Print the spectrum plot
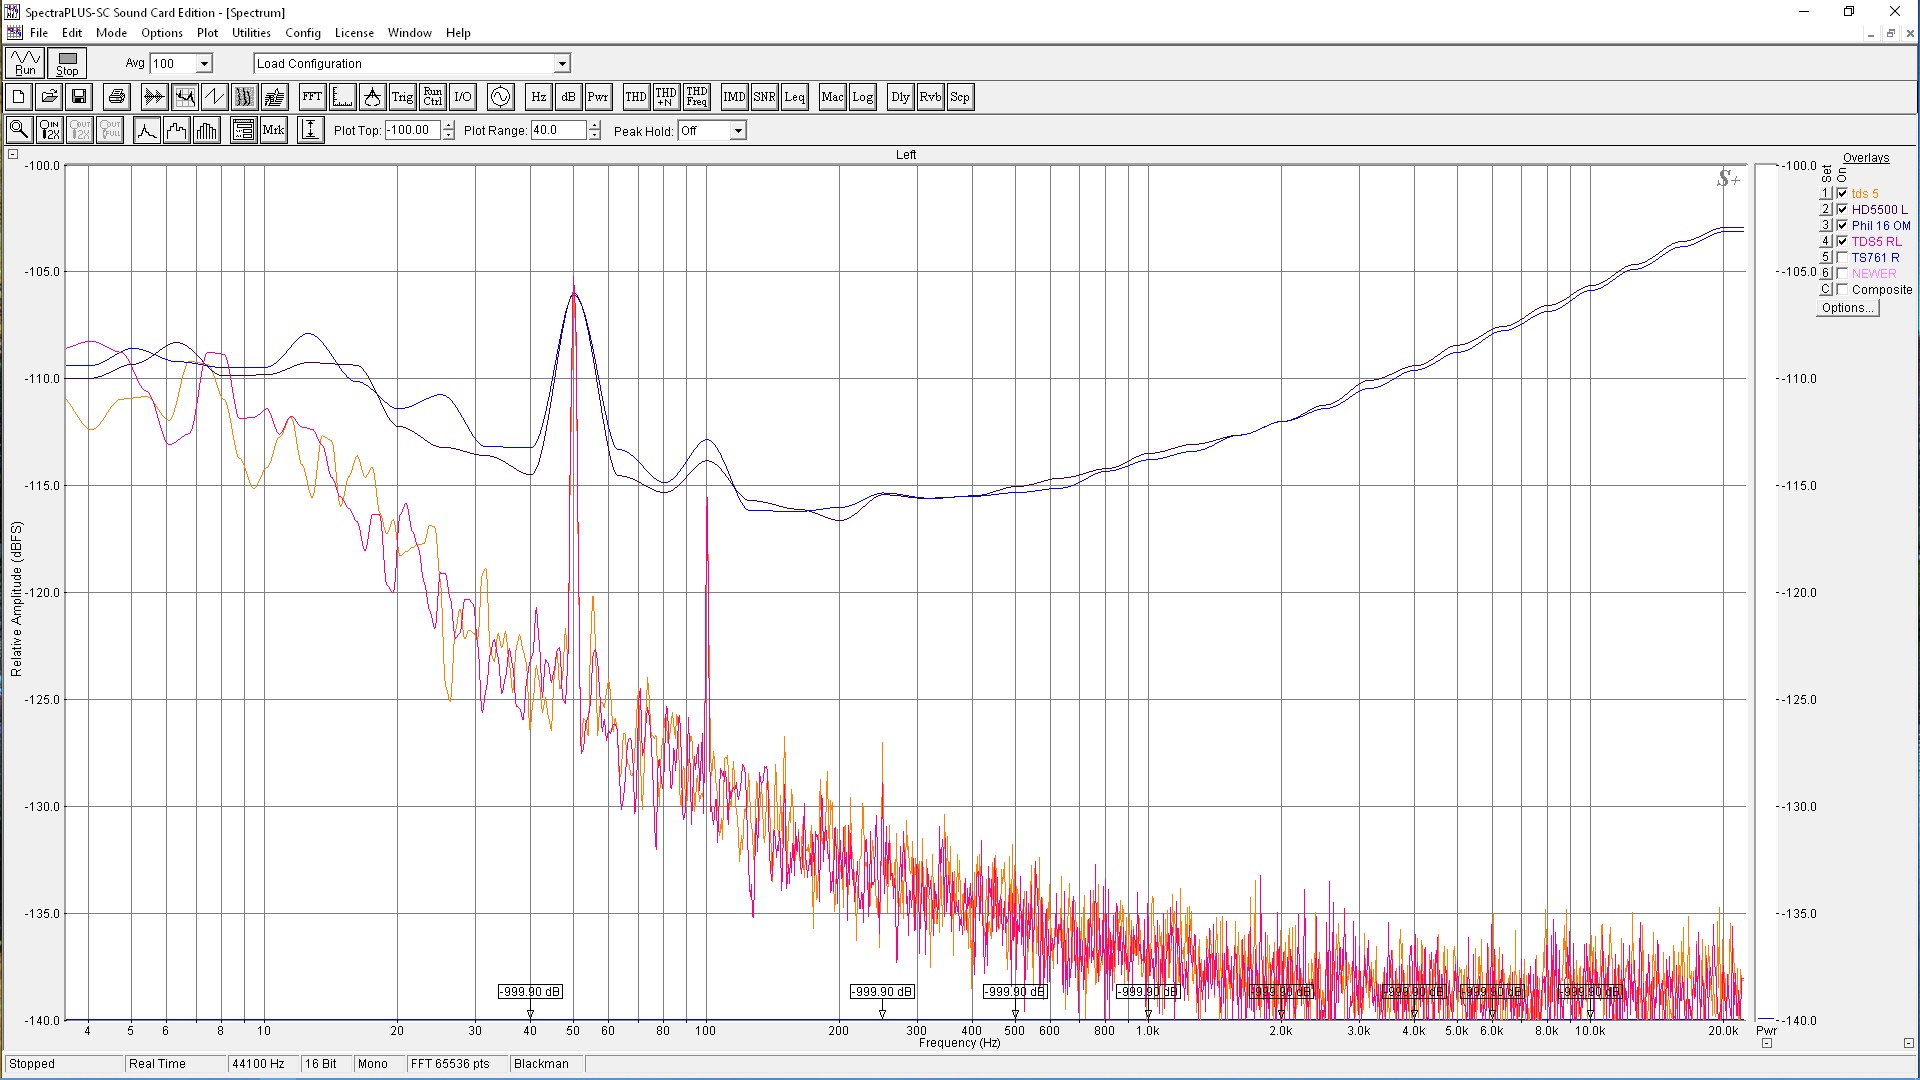Viewport: 1920px width, 1080px height. [117, 97]
